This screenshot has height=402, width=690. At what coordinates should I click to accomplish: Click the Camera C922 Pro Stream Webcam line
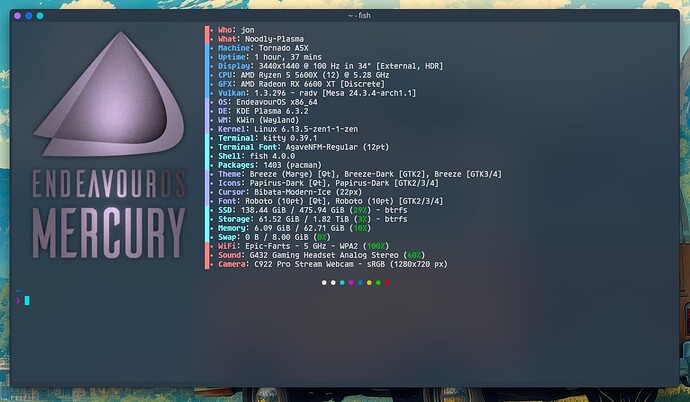(x=333, y=264)
